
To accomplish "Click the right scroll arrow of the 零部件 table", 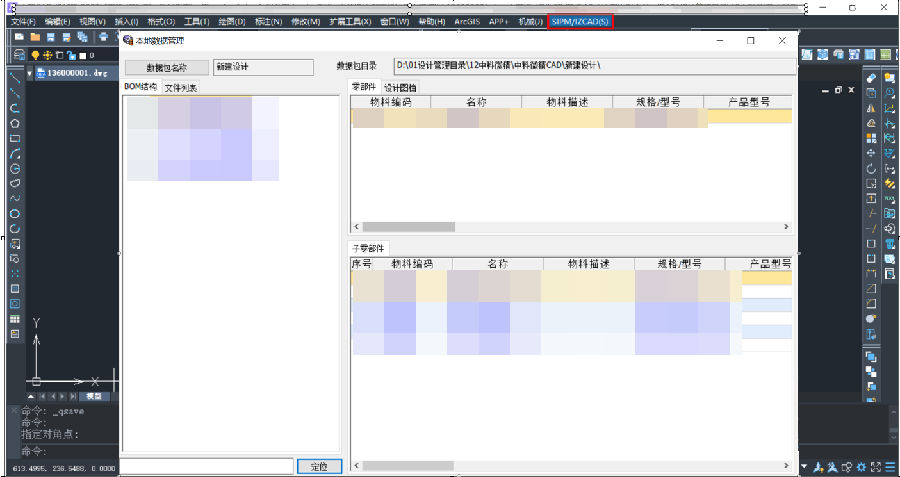I will (786, 227).
